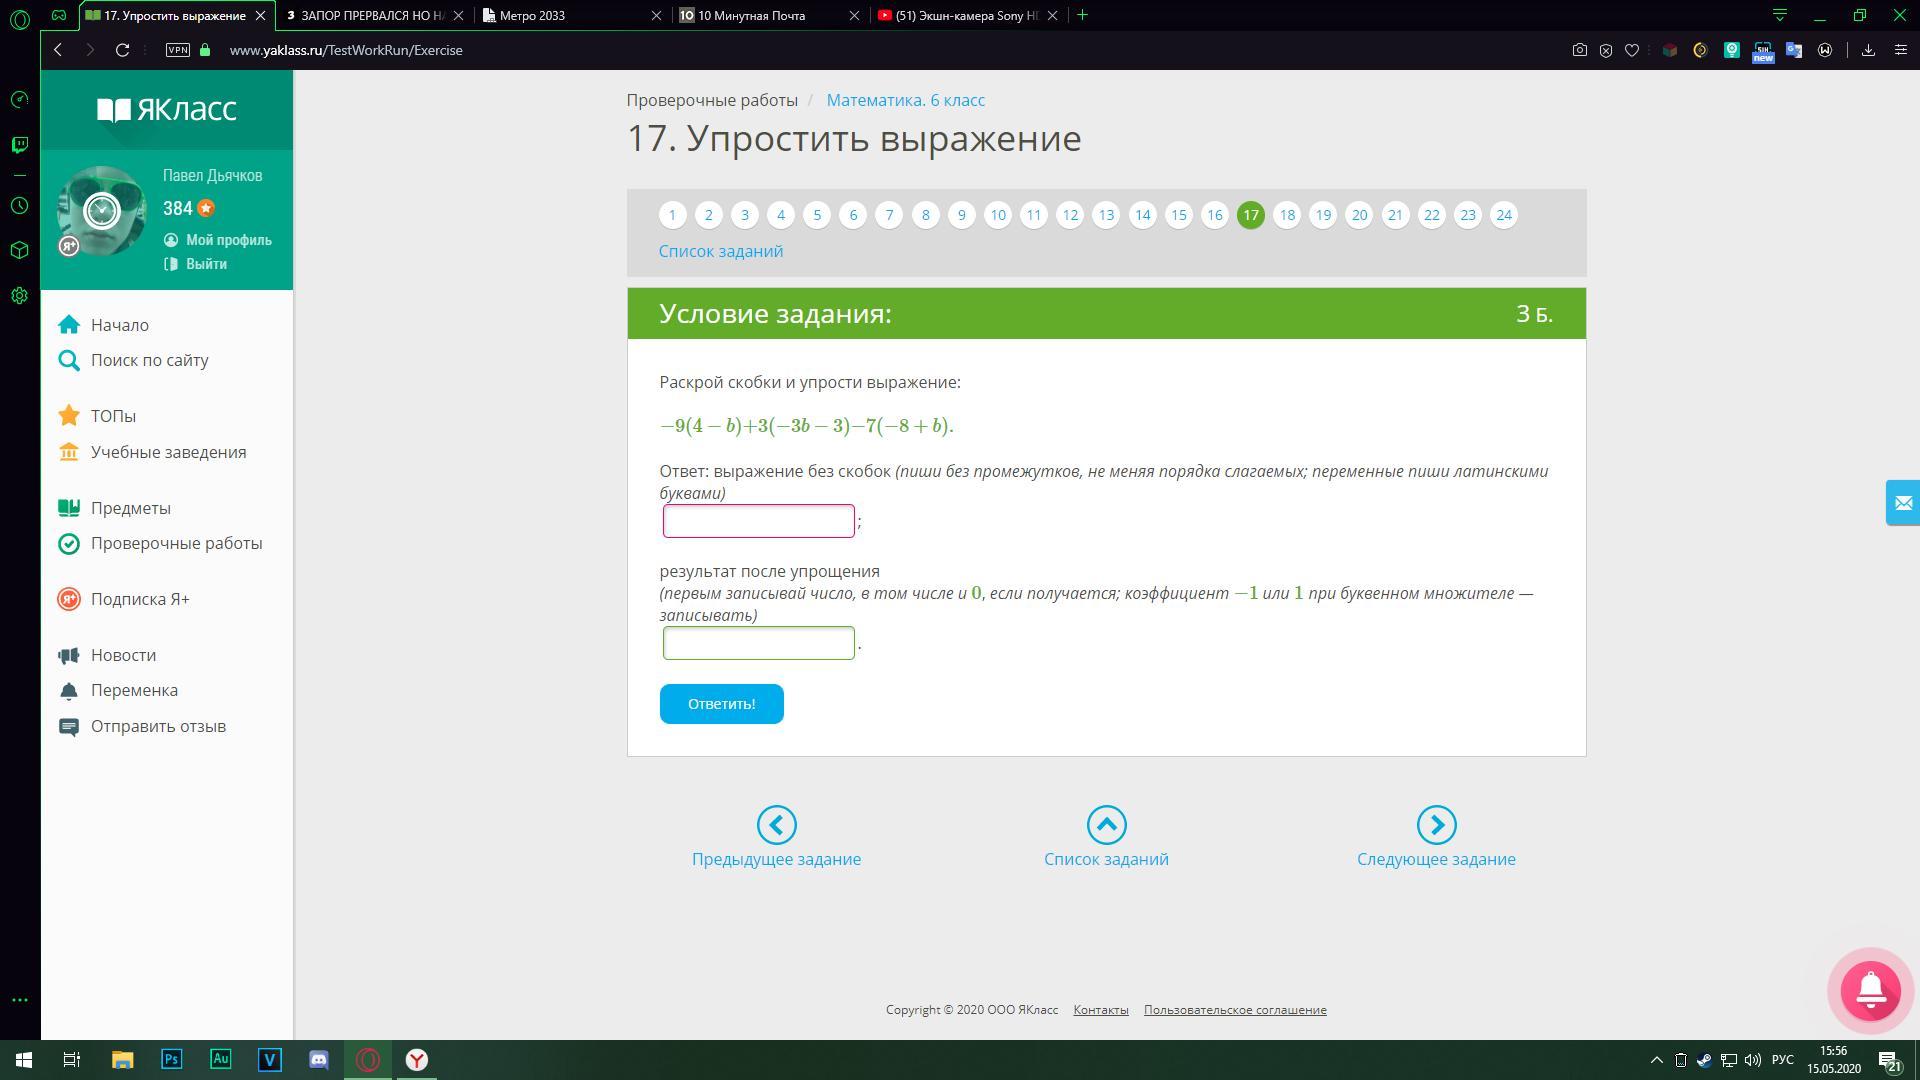
Task: Open Adobe Audition from the taskbar
Action: click(x=220, y=1060)
